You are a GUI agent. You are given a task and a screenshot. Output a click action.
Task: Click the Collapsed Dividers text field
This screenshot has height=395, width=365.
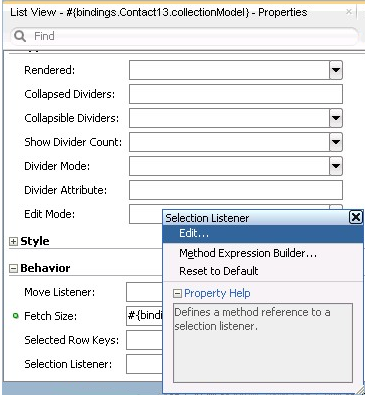[236, 94]
